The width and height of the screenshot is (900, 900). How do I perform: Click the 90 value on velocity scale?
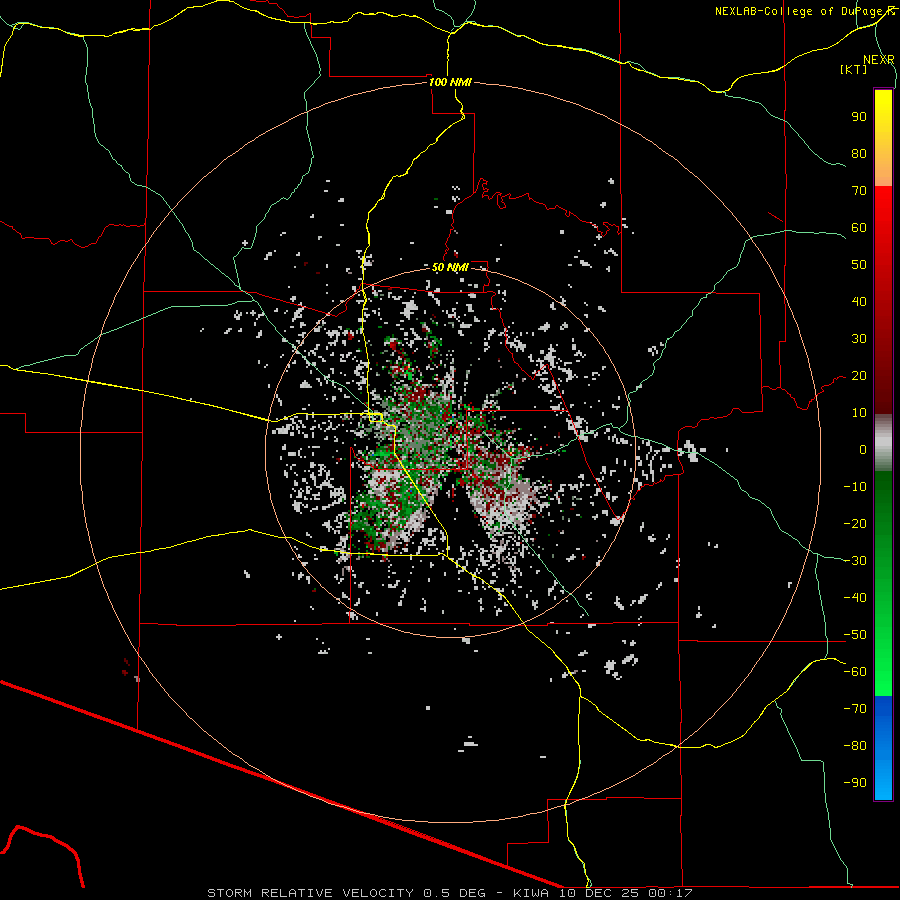859,117
